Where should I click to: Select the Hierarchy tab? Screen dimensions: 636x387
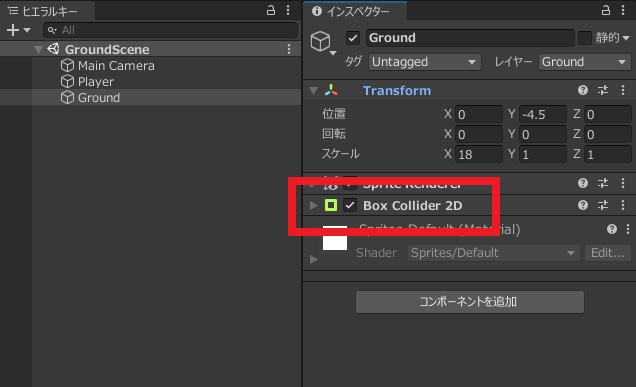click(x=43, y=11)
